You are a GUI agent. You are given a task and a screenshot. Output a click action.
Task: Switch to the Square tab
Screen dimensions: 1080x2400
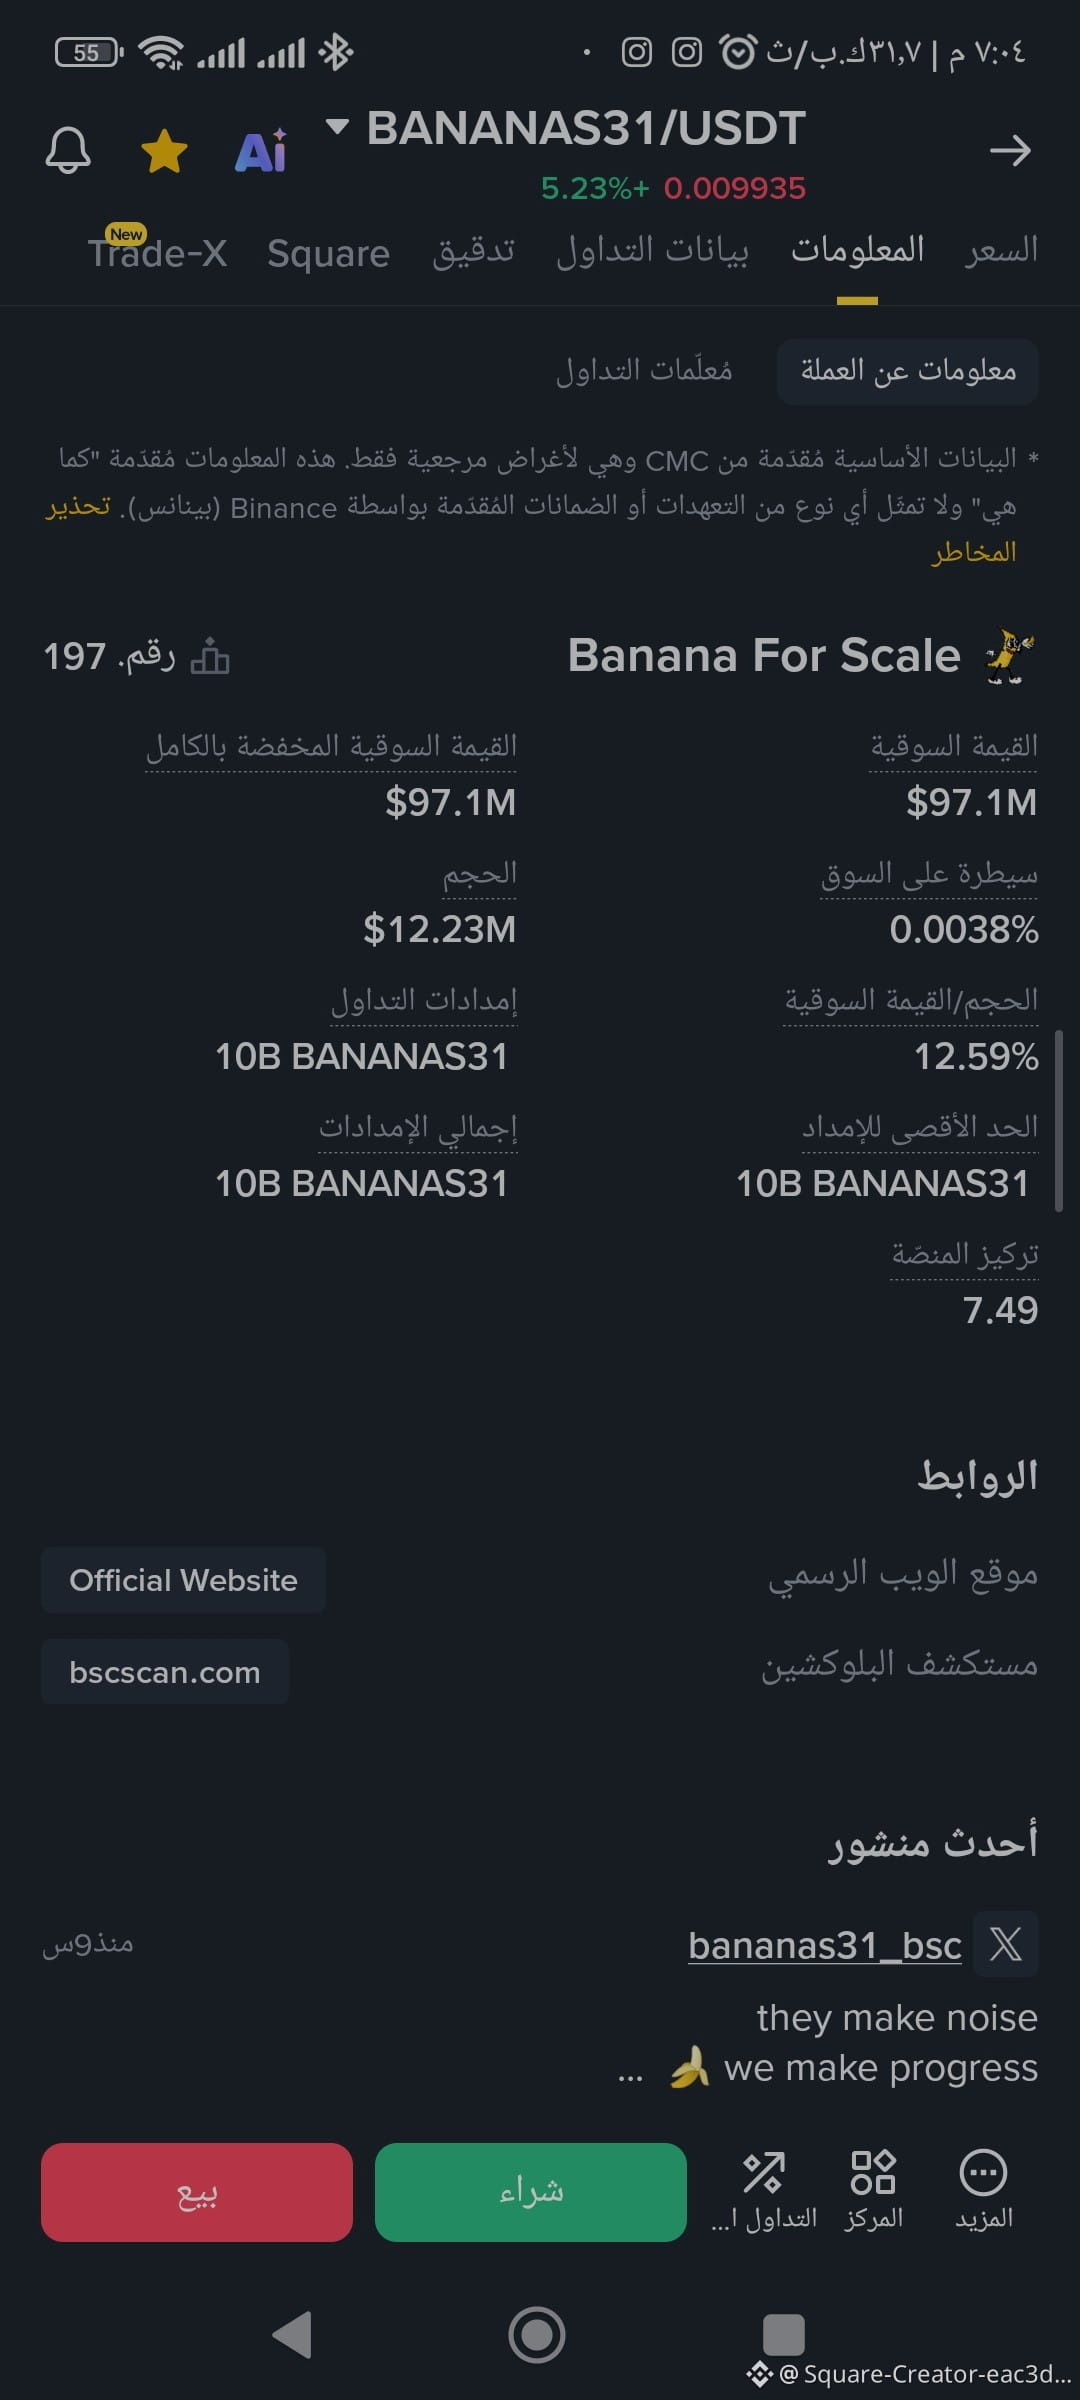click(328, 253)
